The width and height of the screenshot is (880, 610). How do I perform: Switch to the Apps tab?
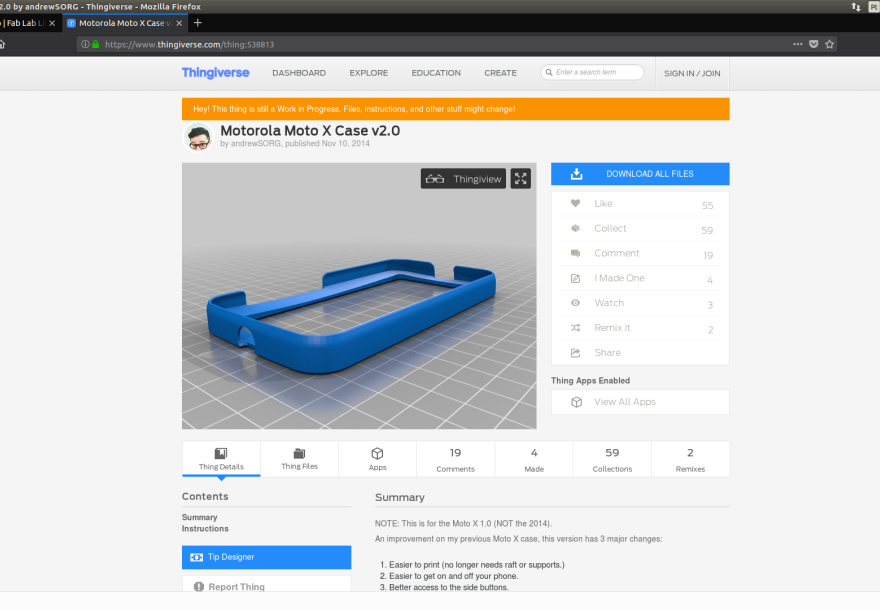pos(377,459)
